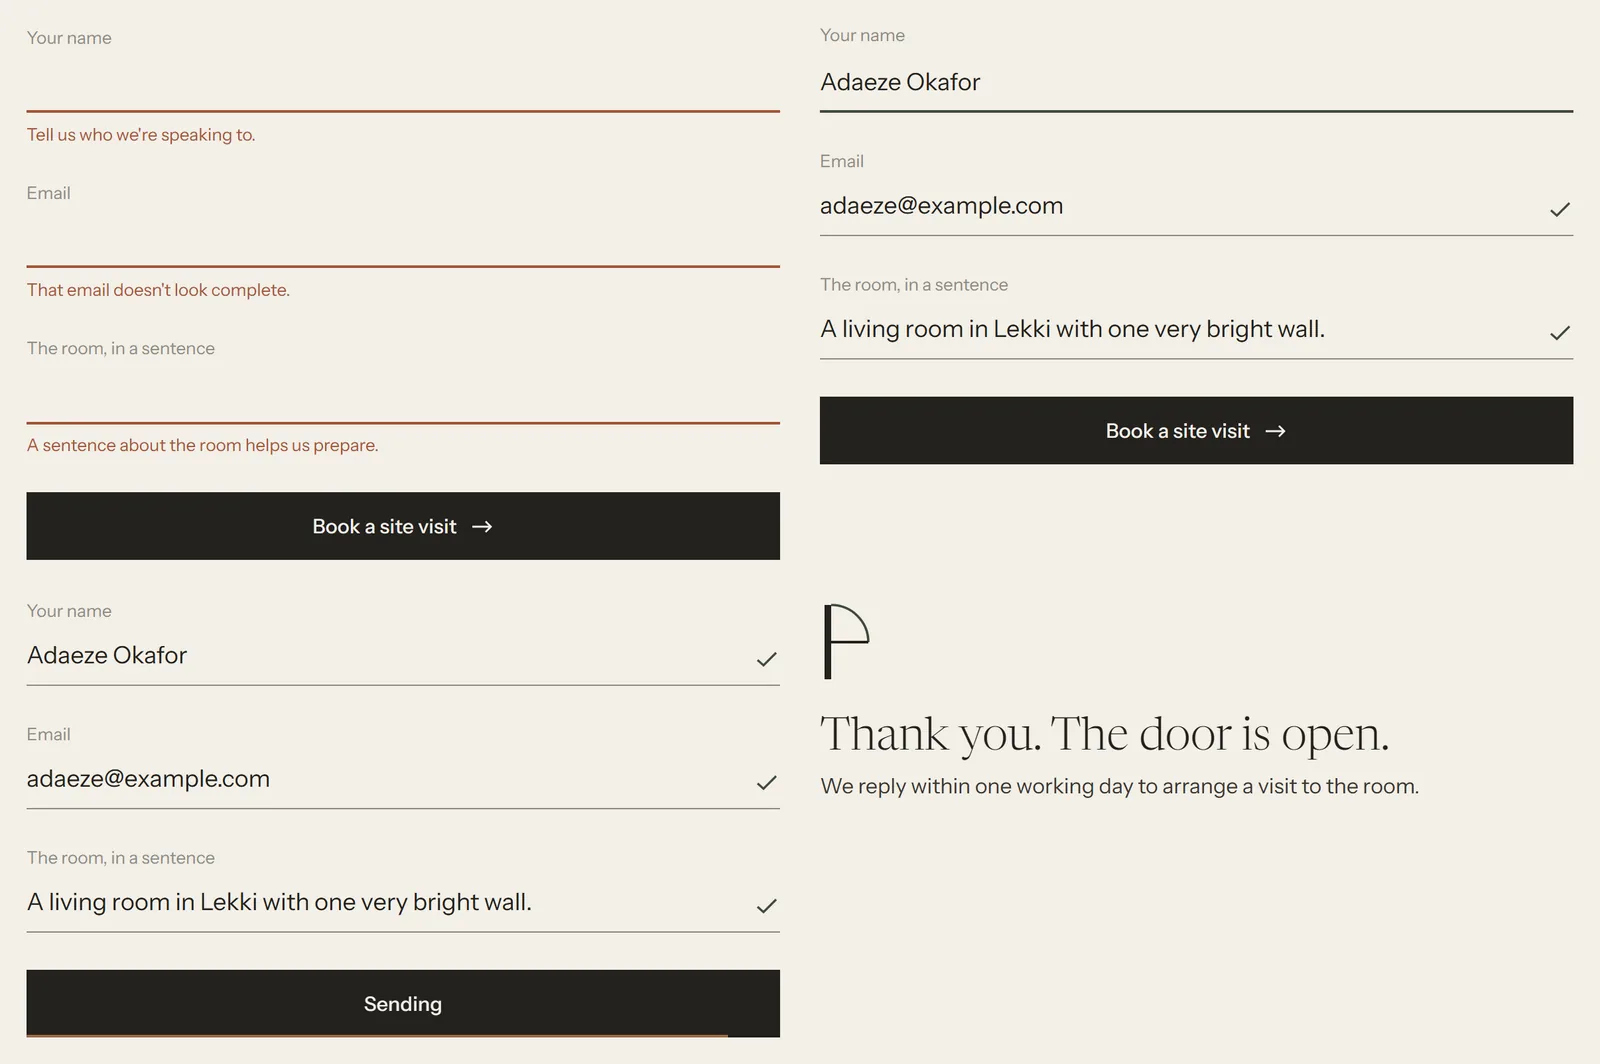Image resolution: width=1600 pixels, height=1064 pixels.
Task: Click the progress bar under Sending
Action: [x=377, y=1035]
